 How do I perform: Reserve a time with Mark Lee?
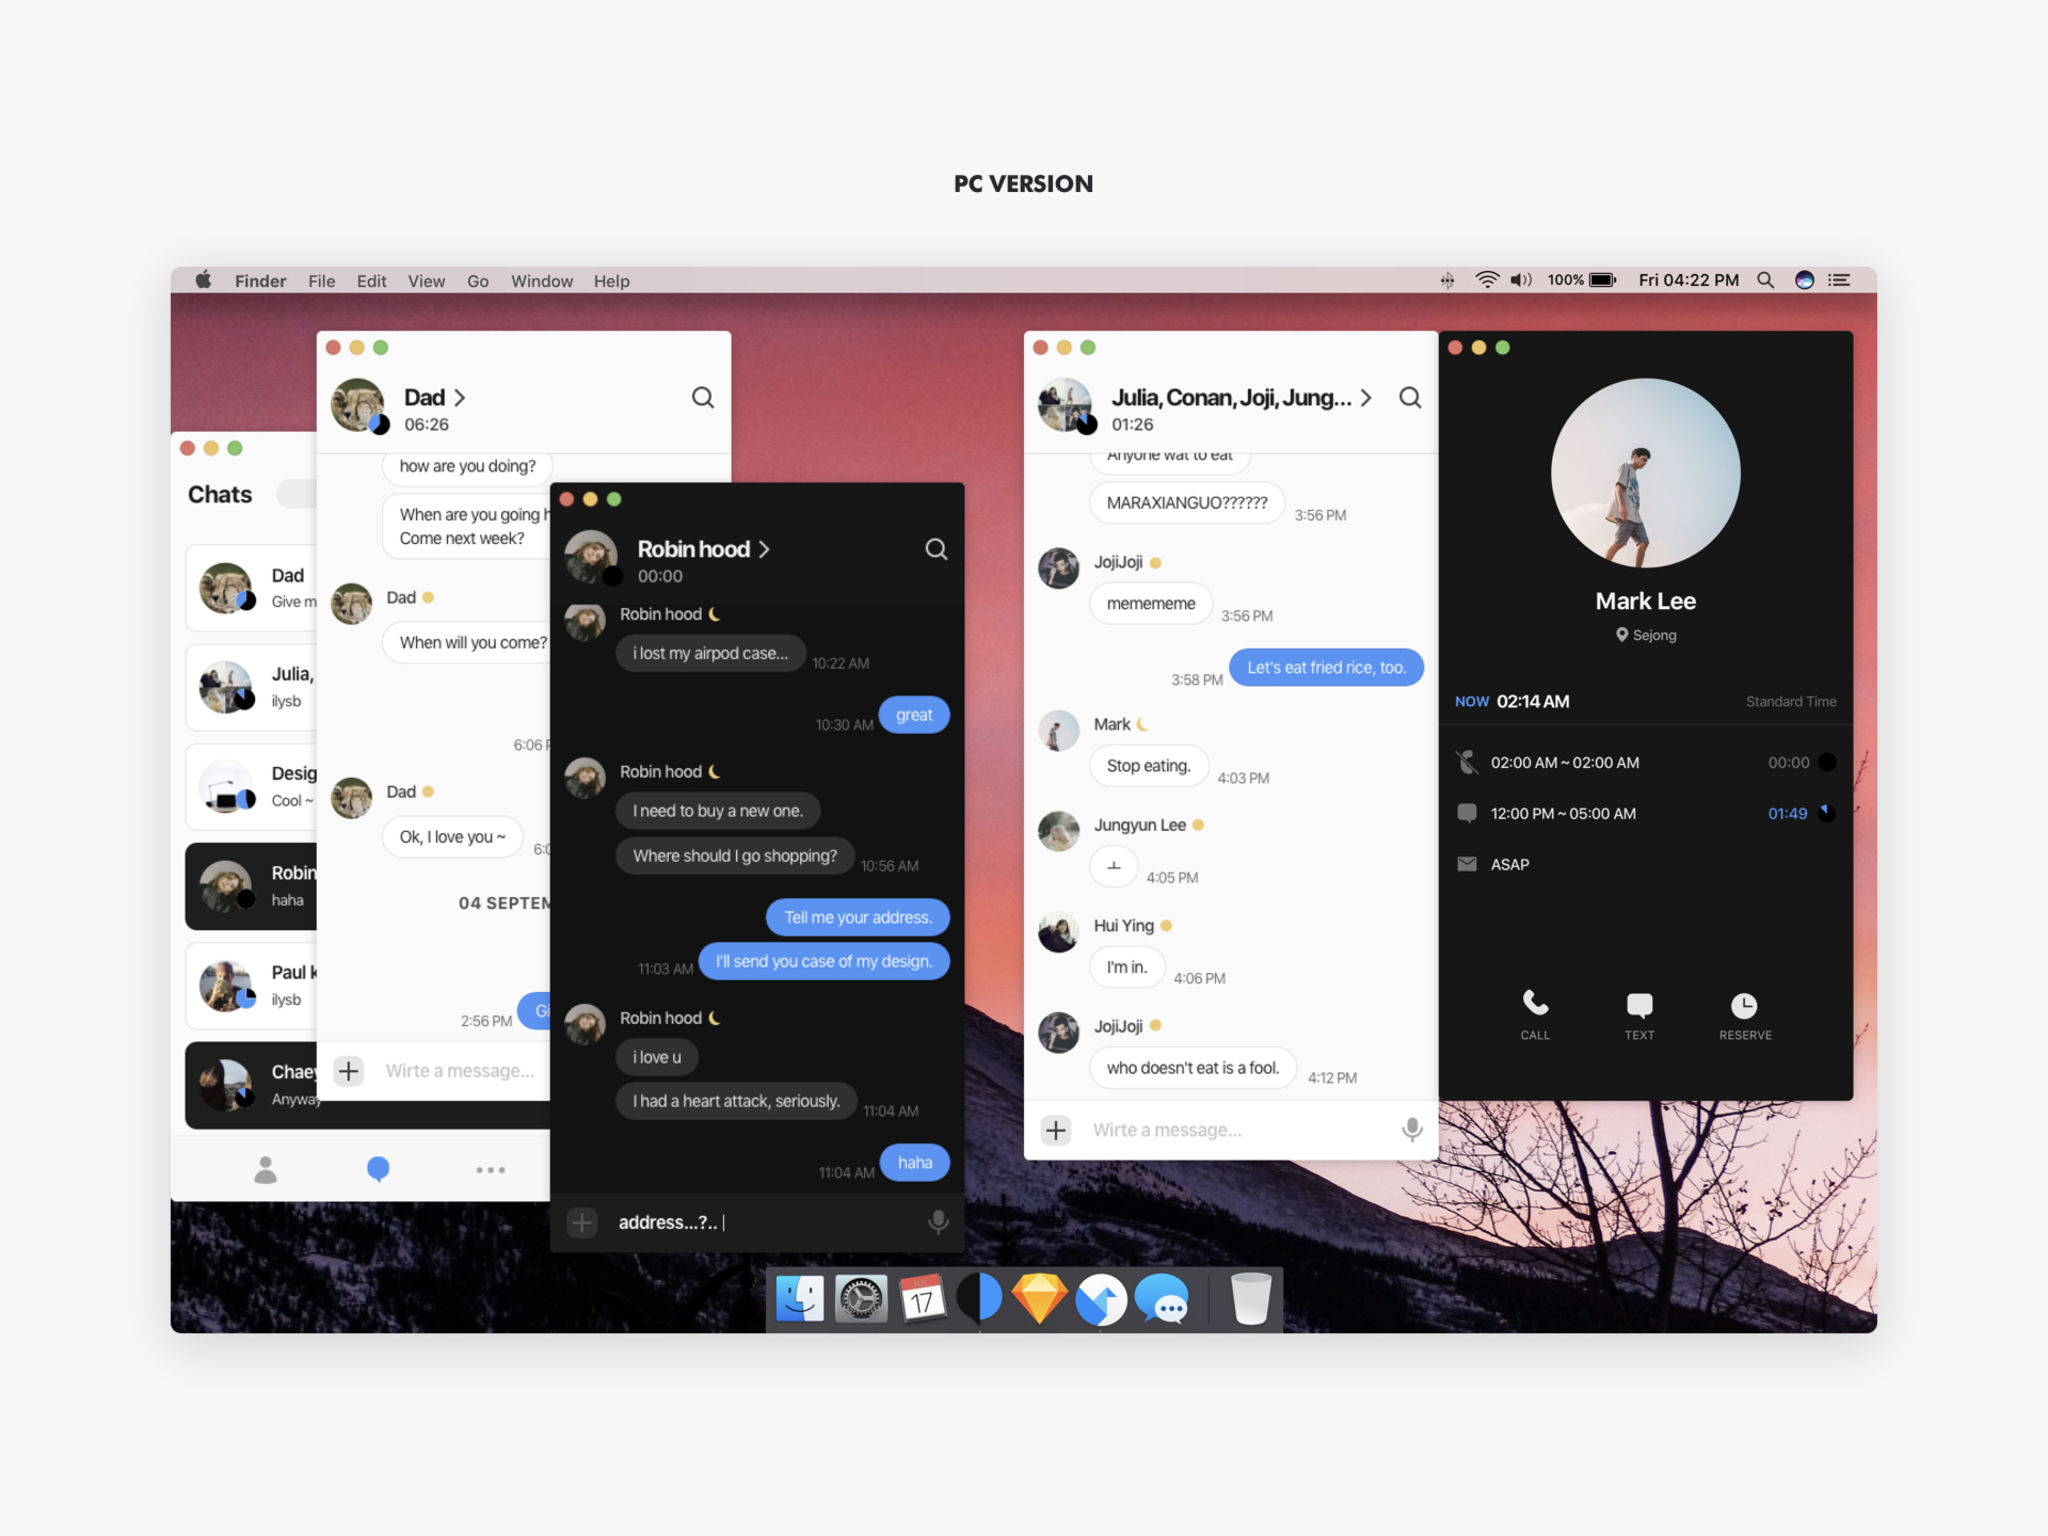pos(1745,1015)
